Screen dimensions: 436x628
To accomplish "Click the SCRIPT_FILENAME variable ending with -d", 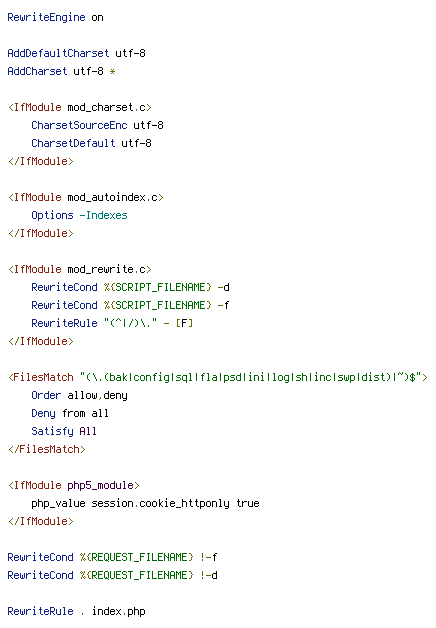I will click(x=157, y=287).
